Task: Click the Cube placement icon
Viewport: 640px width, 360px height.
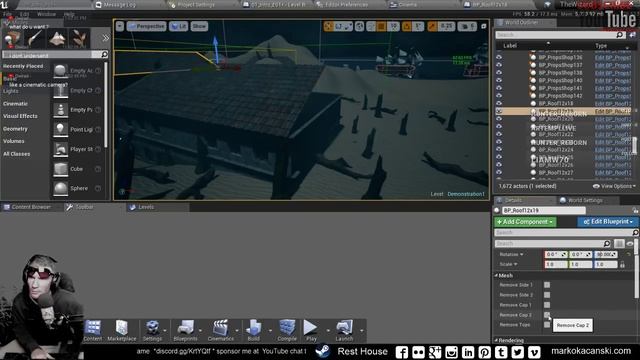Action: click(60, 169)
